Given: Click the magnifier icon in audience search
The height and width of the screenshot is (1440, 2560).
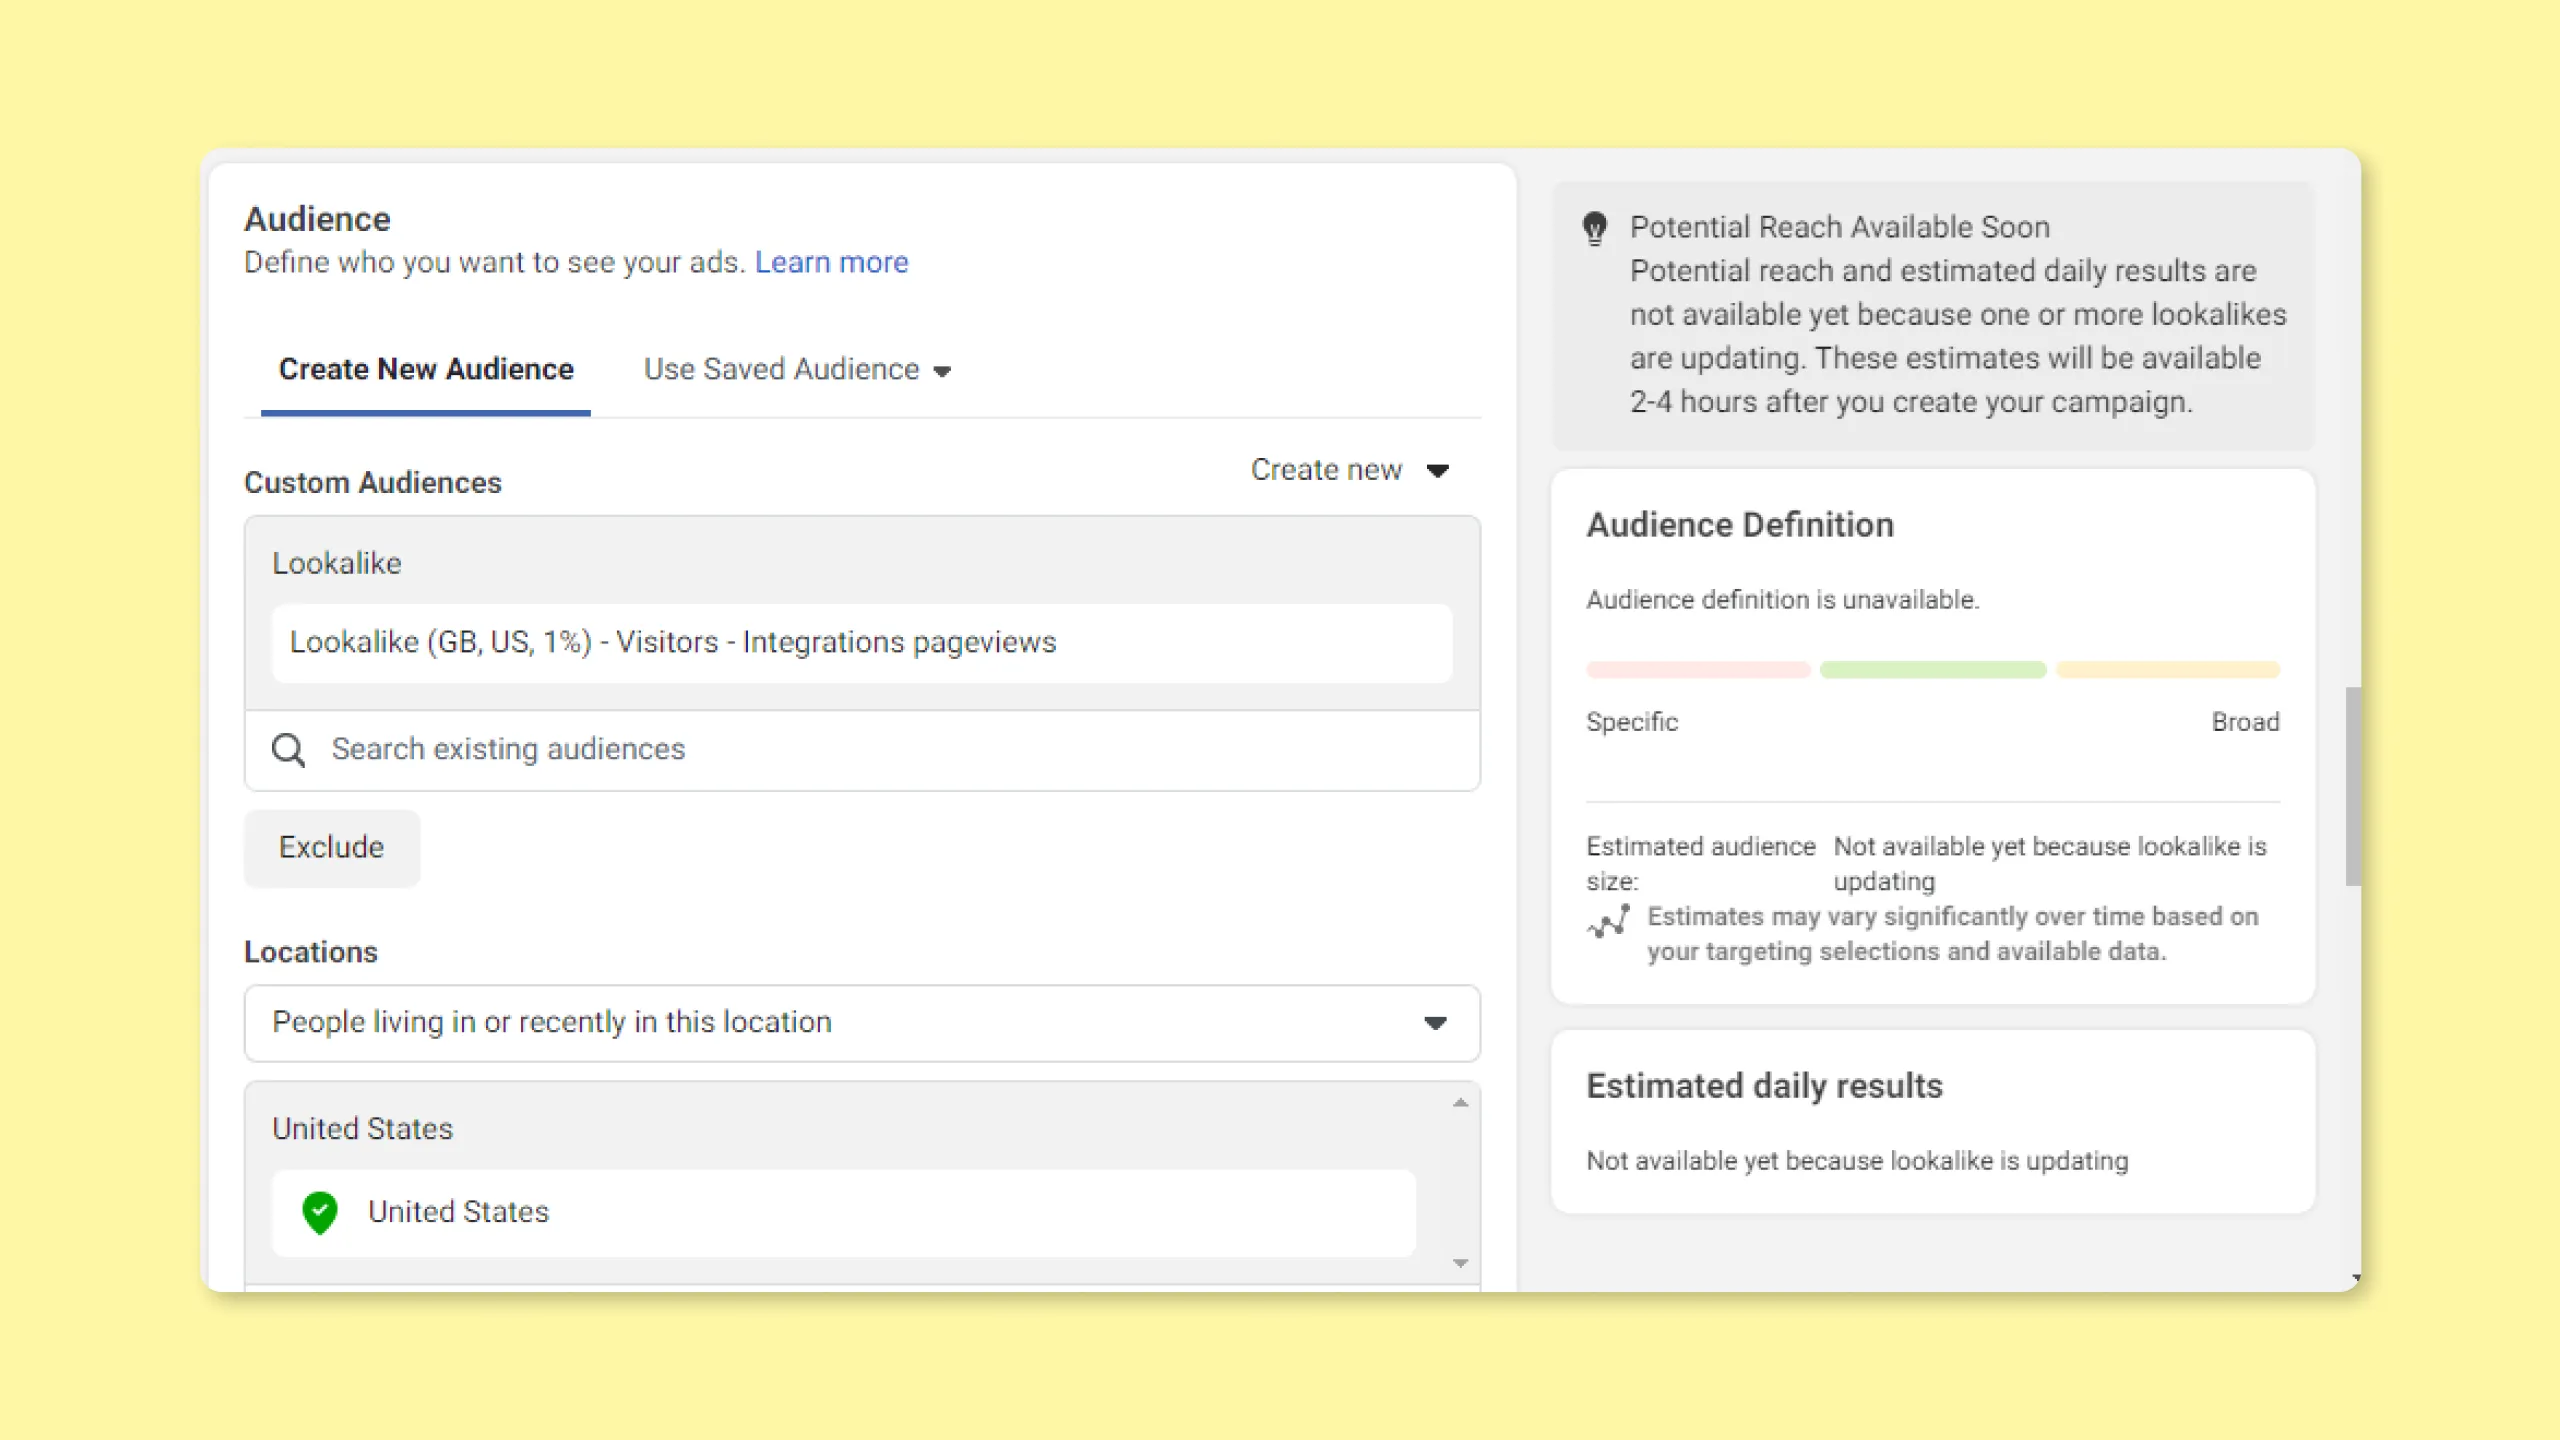Looking at the screenshot, I should 288,750.
